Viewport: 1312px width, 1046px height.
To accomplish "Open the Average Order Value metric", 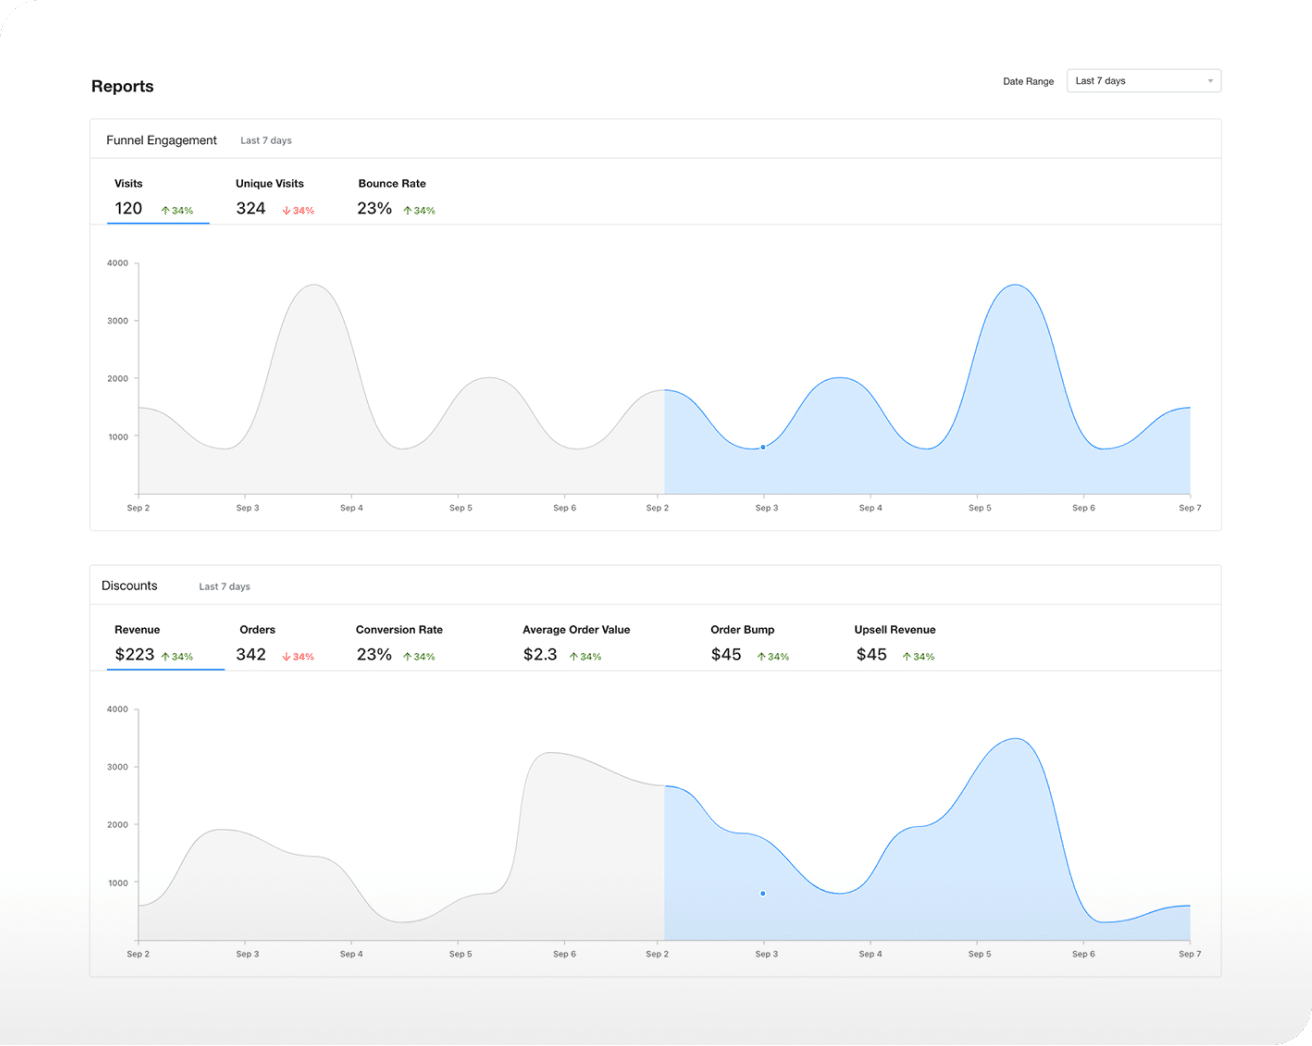I will [x=575, y=644].
